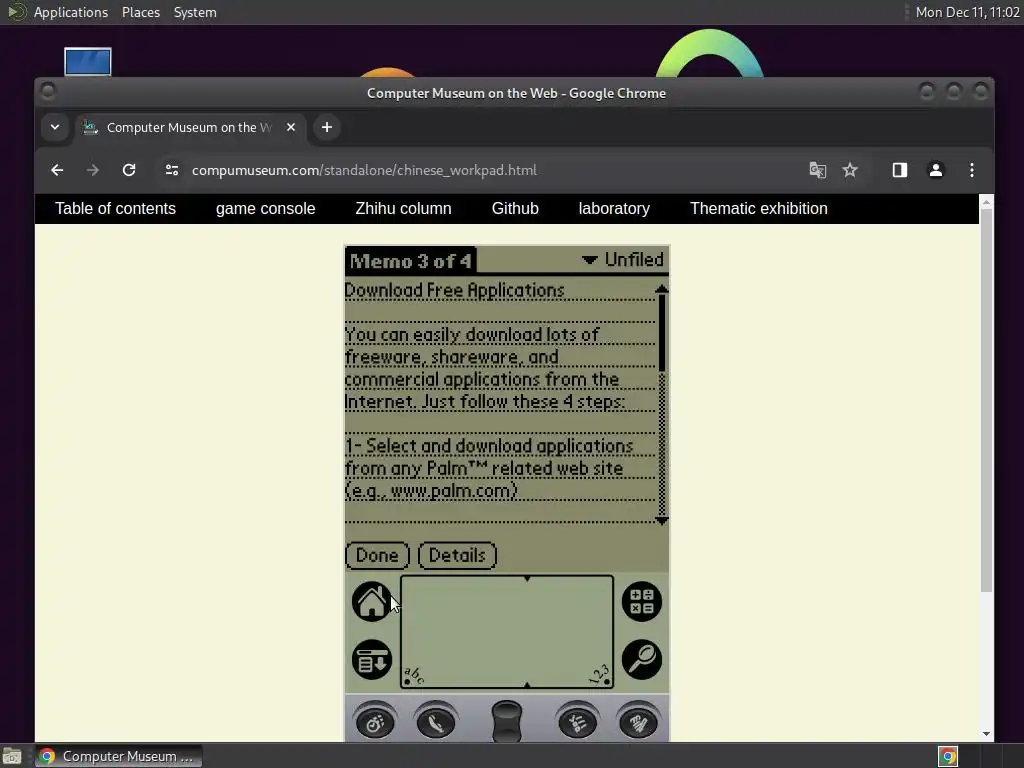
Task: Click memo line 'commercial applications from the'
Action: (x=482, y=379)
